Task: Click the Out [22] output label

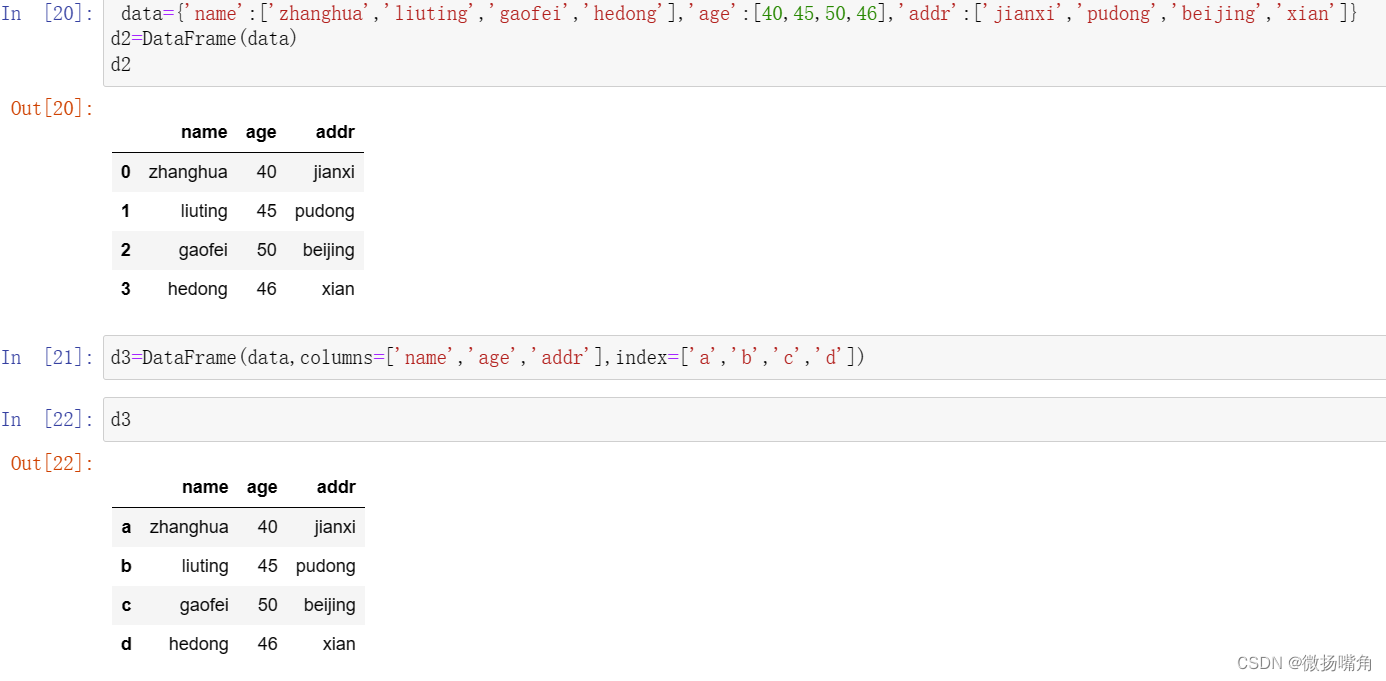Action: (51, 463)
